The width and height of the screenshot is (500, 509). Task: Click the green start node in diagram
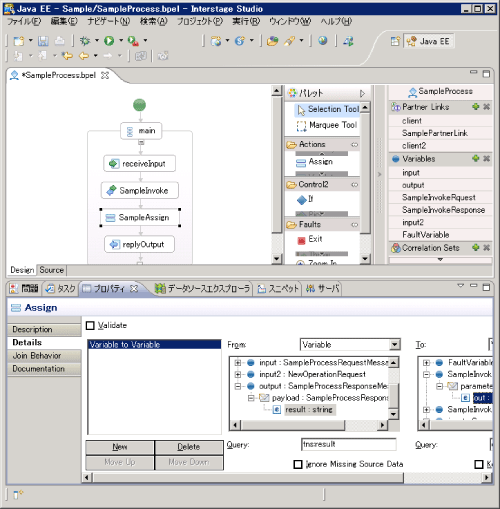point(139,105)
